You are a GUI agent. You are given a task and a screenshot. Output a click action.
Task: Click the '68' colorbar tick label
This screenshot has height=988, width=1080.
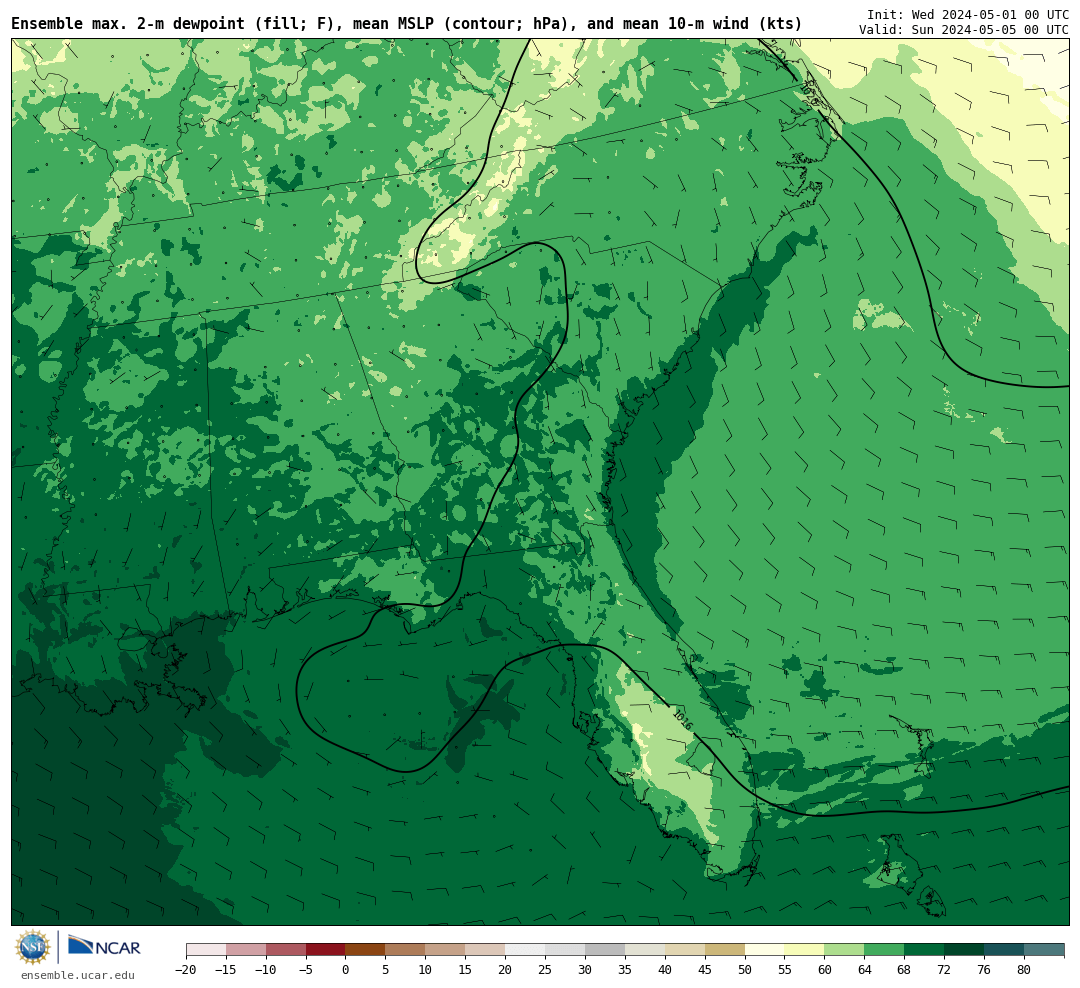[904, 970]
